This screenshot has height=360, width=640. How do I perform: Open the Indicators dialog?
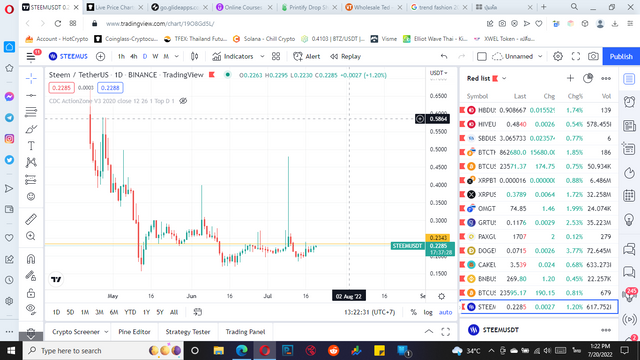pos(233,56)
